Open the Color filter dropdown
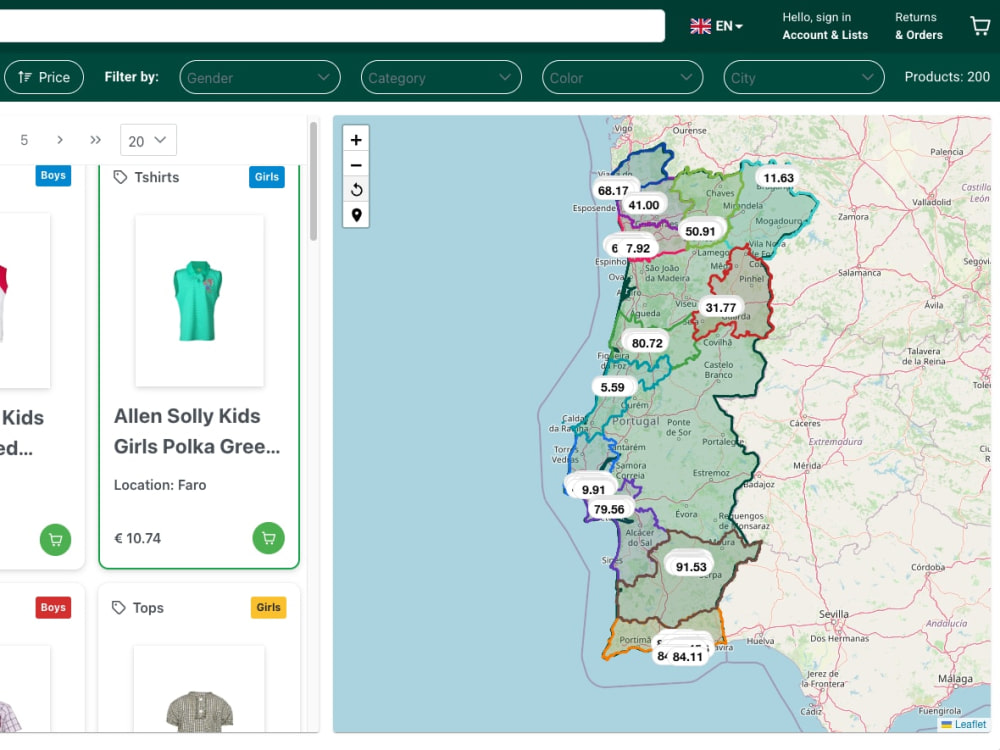This screenshot has height=750, width=1000. point(622,77)
